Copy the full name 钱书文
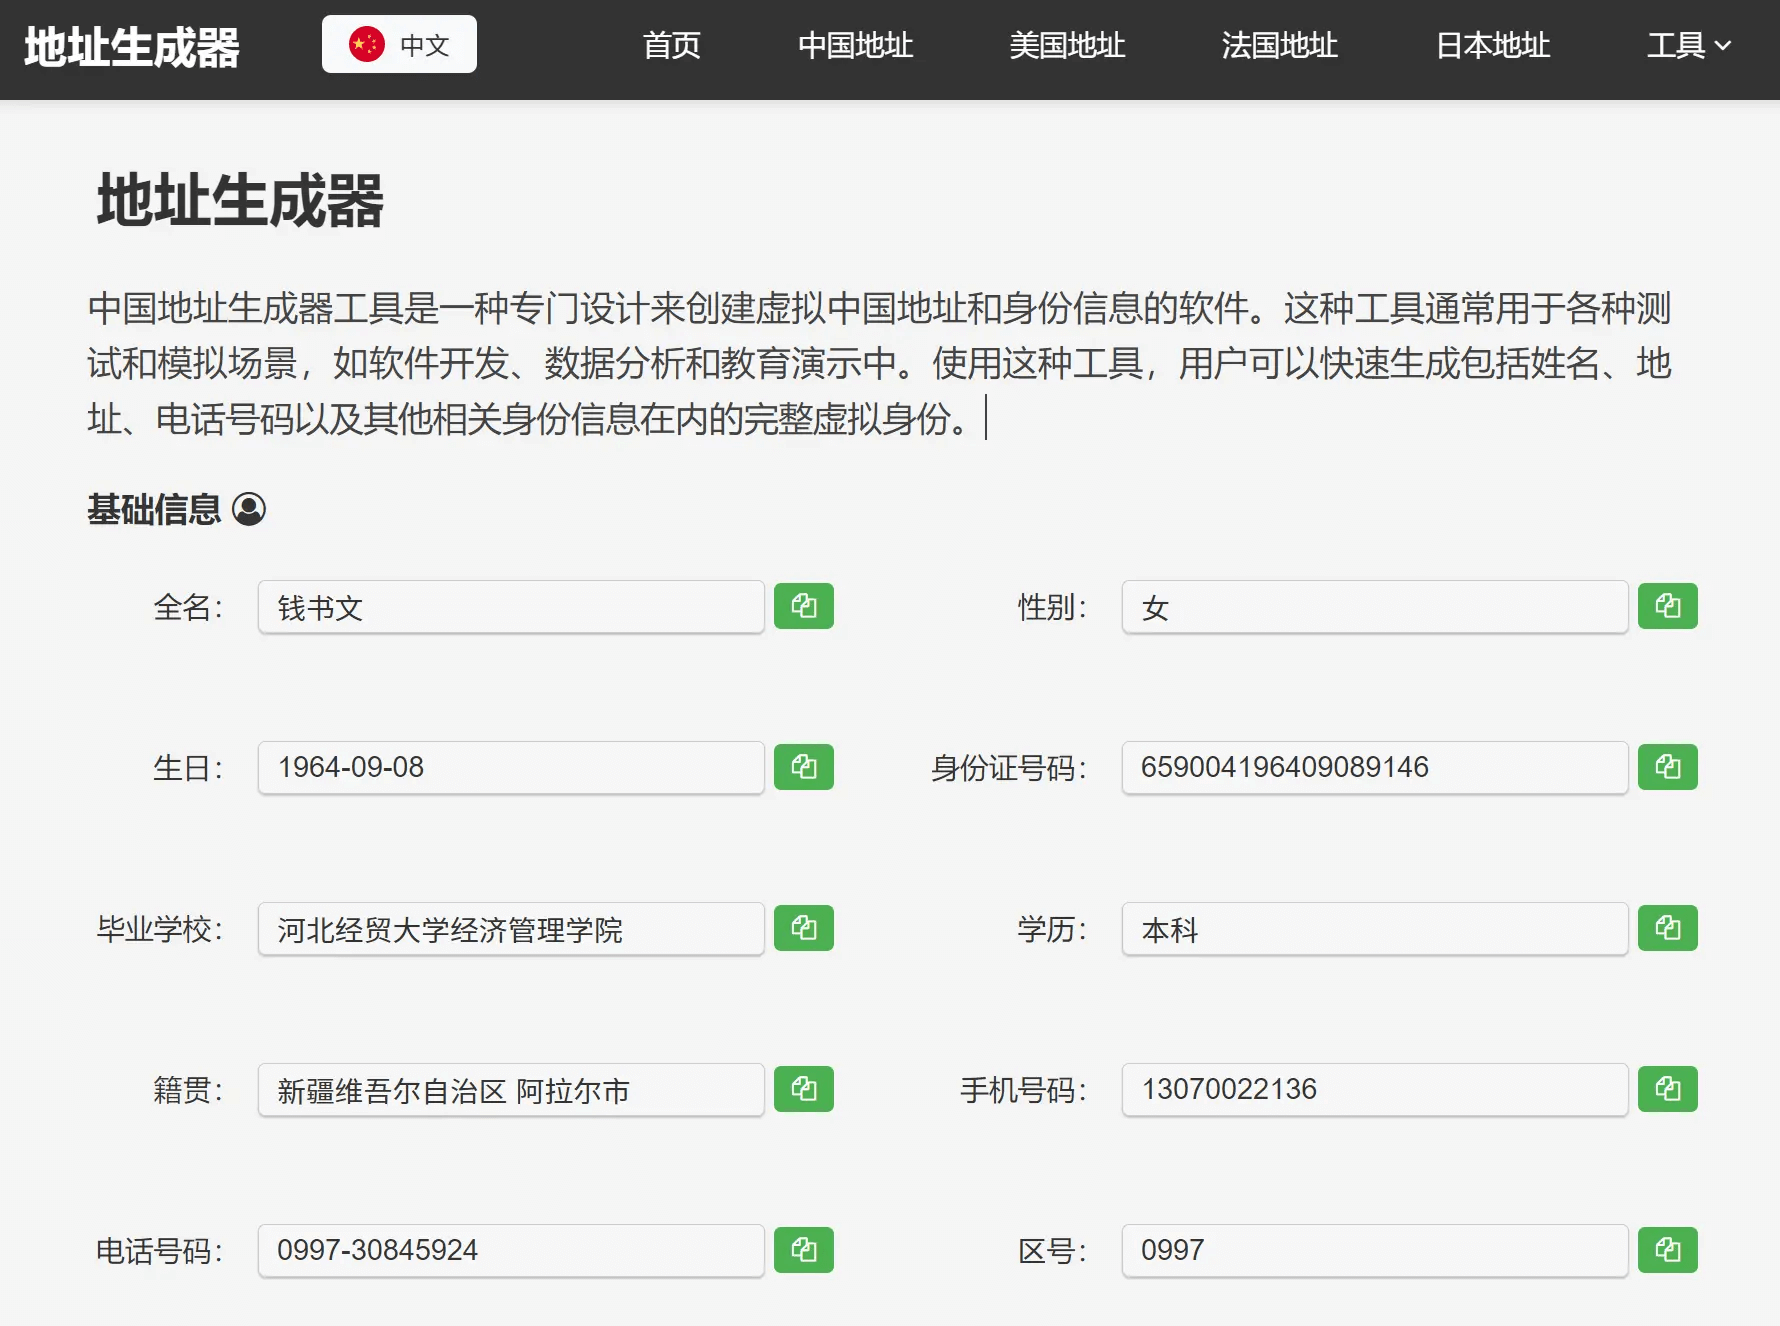Image resolution: width=1780 pixels, height=1326 pixels. click(803, 606)
